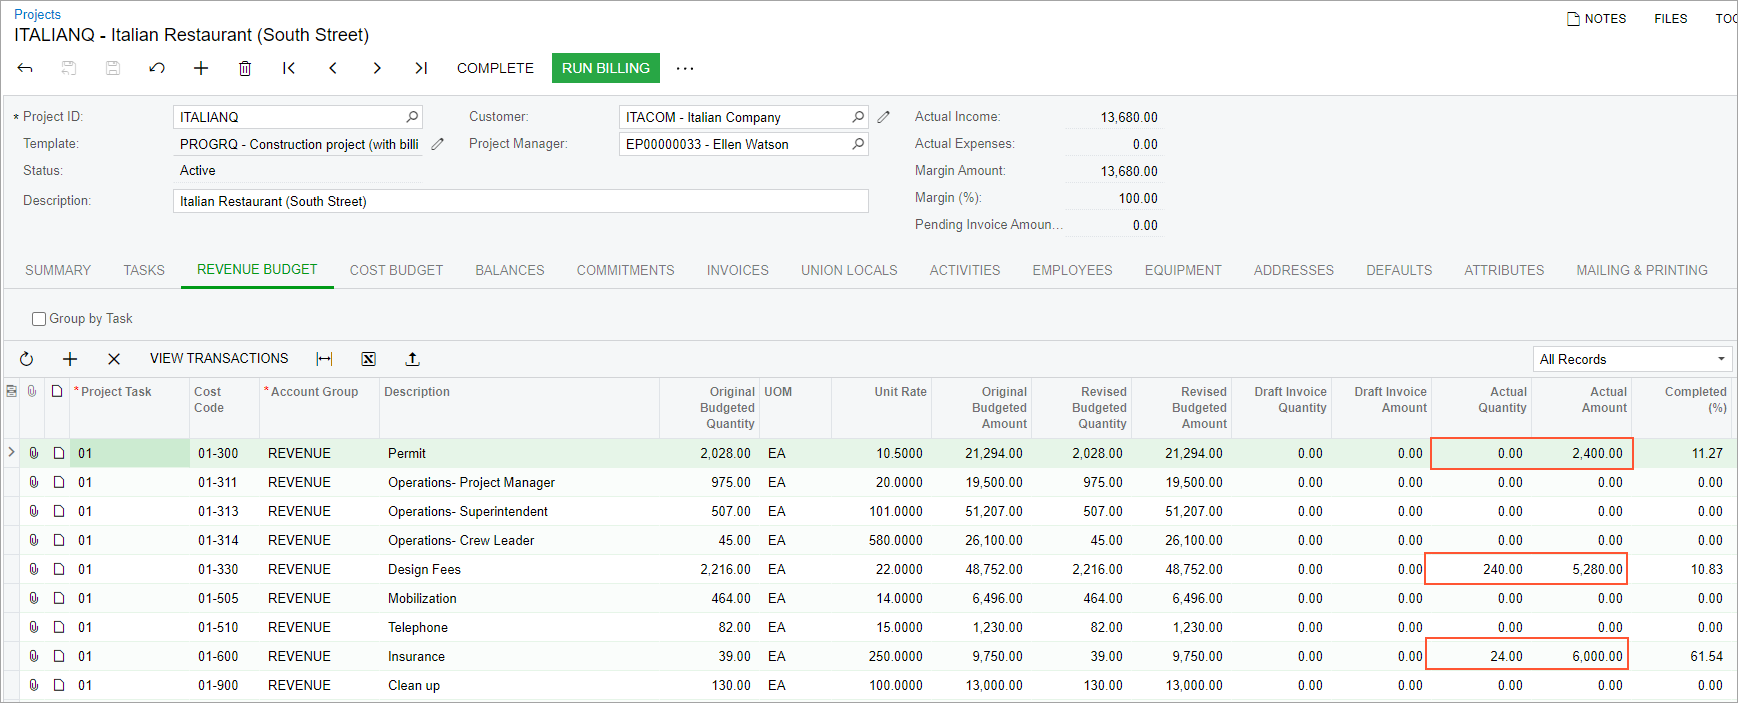Click the Projects breadcrumb link
Image resolution: width=1738 pixels, height=703 pixels.
37,14
